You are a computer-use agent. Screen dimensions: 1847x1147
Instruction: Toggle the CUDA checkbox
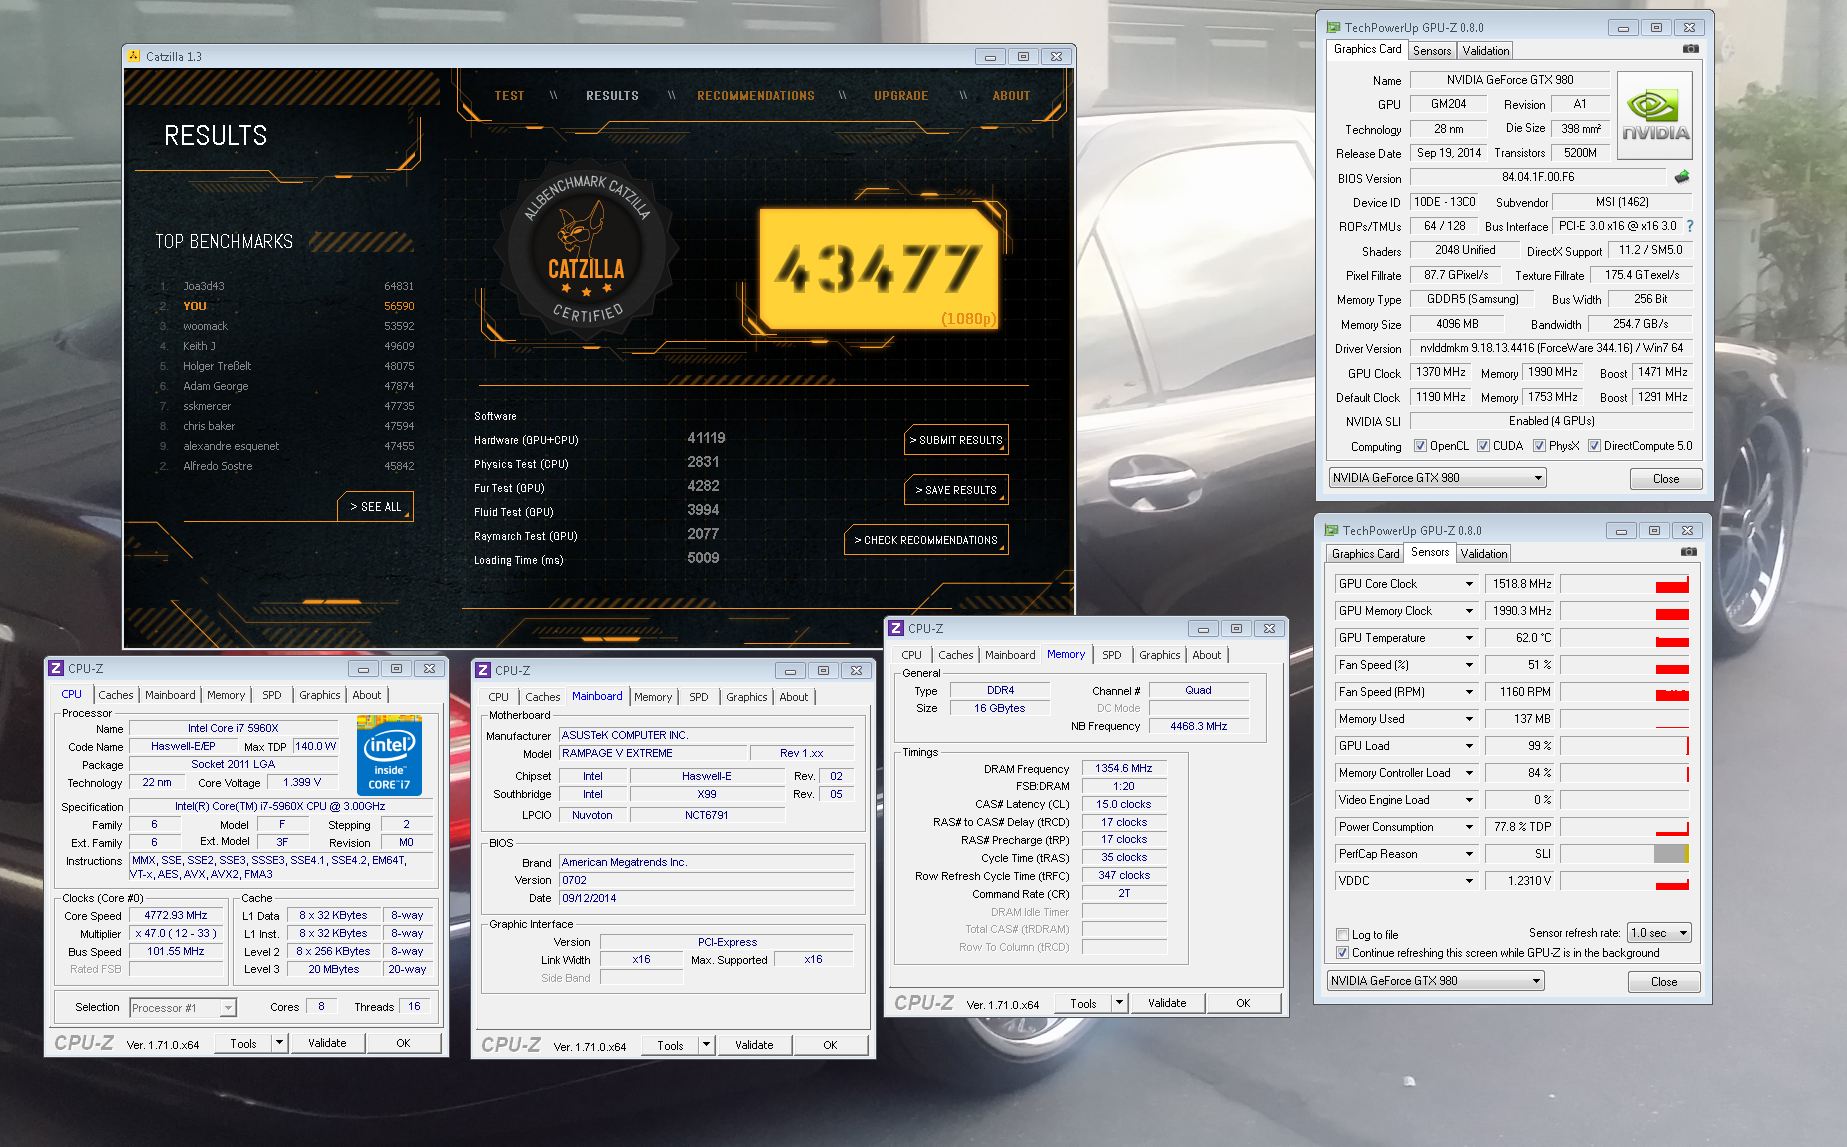[x=1483, y=446]
